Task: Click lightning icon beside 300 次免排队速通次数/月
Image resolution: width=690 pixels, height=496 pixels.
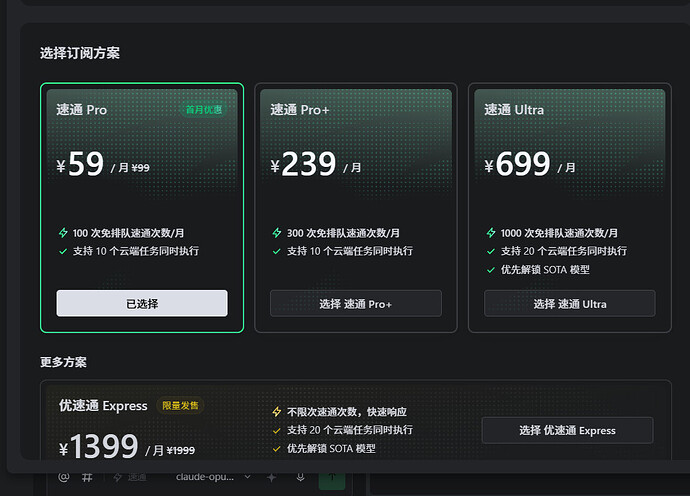Action: click(277, 232)
